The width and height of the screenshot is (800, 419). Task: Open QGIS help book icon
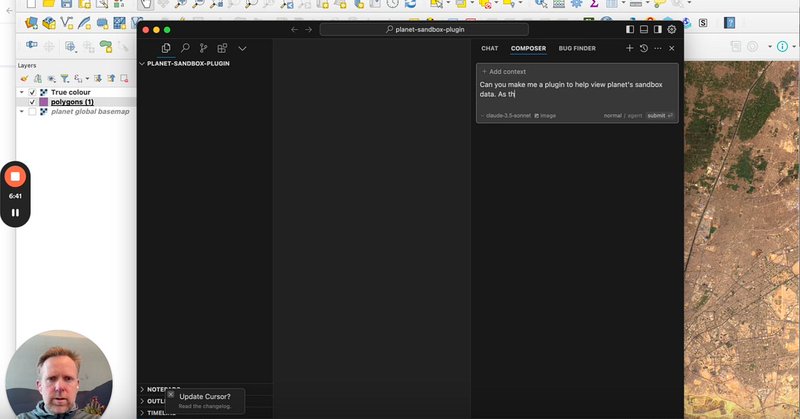[x=730, y=23]
